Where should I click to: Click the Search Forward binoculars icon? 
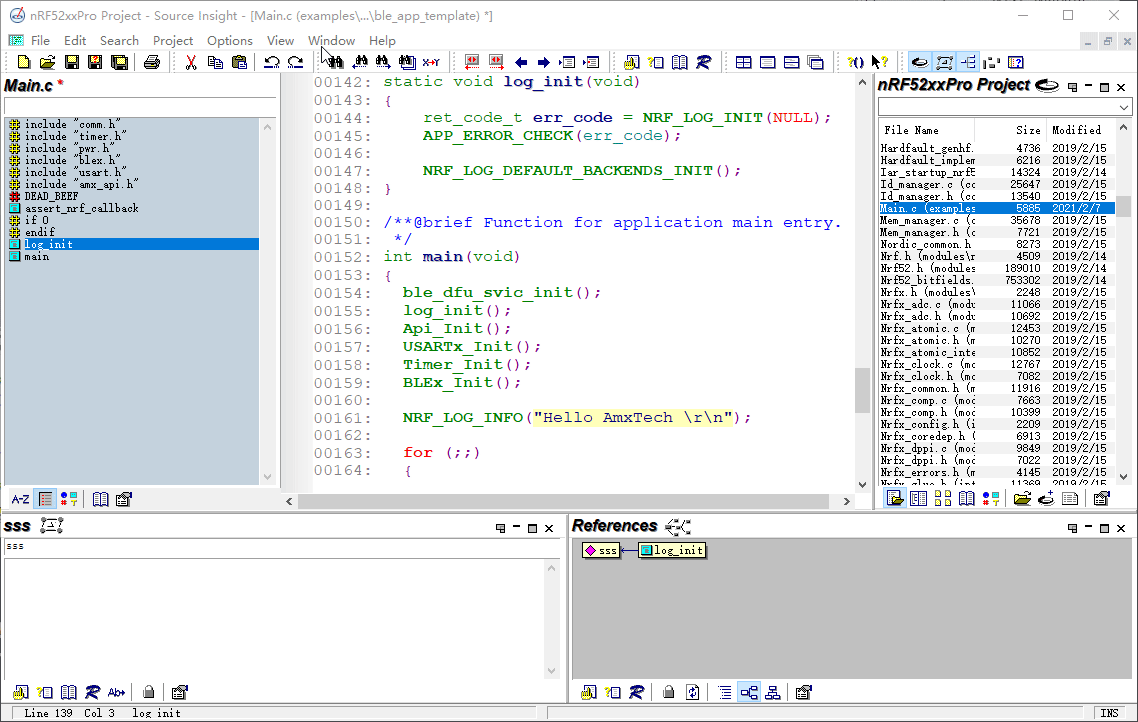382,62
